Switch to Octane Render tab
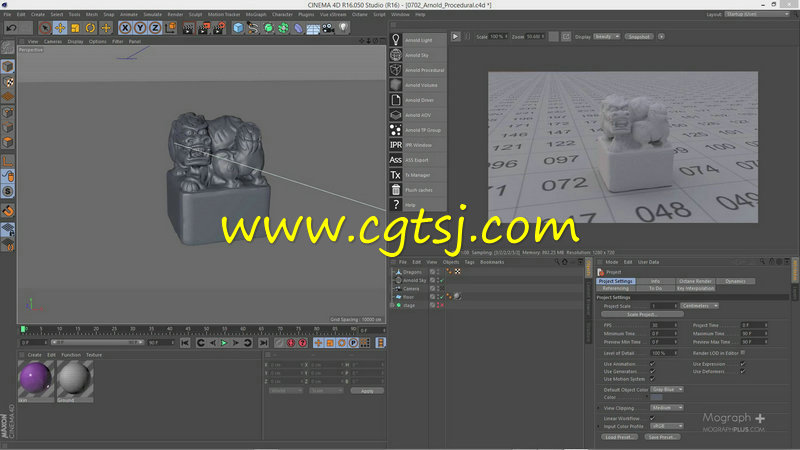Image resolution: width=800 pixels, height=450 pixels. point(695,281)
